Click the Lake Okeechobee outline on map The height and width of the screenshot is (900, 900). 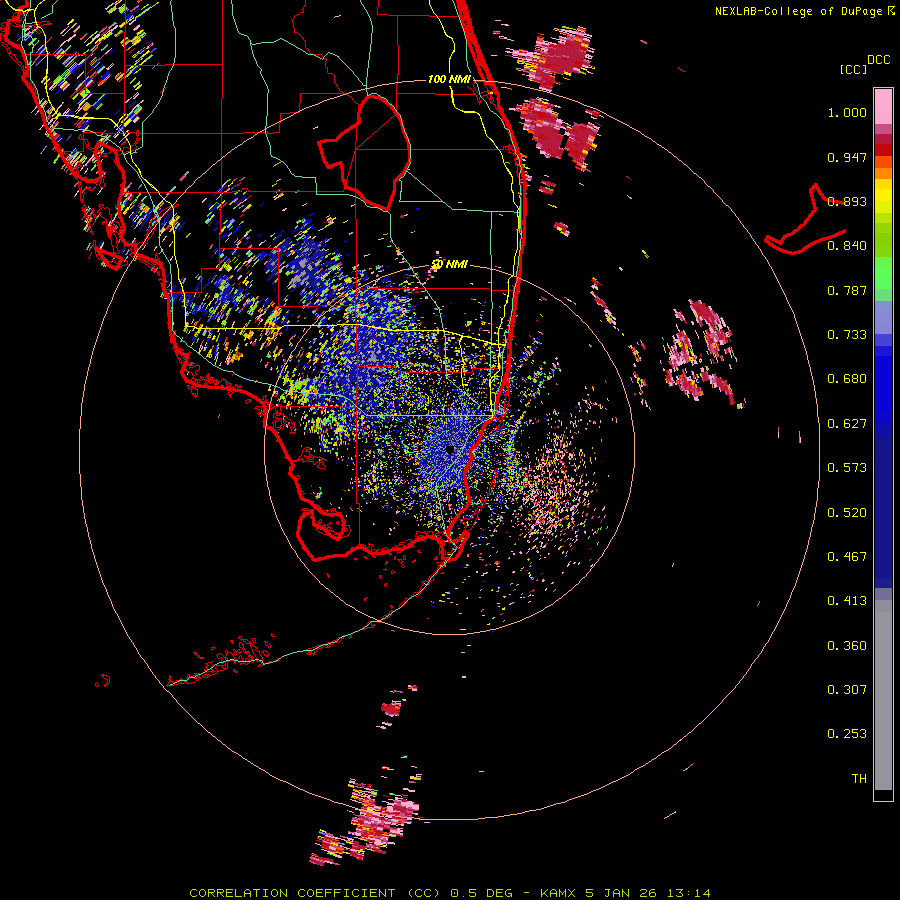tap(364, 153)
